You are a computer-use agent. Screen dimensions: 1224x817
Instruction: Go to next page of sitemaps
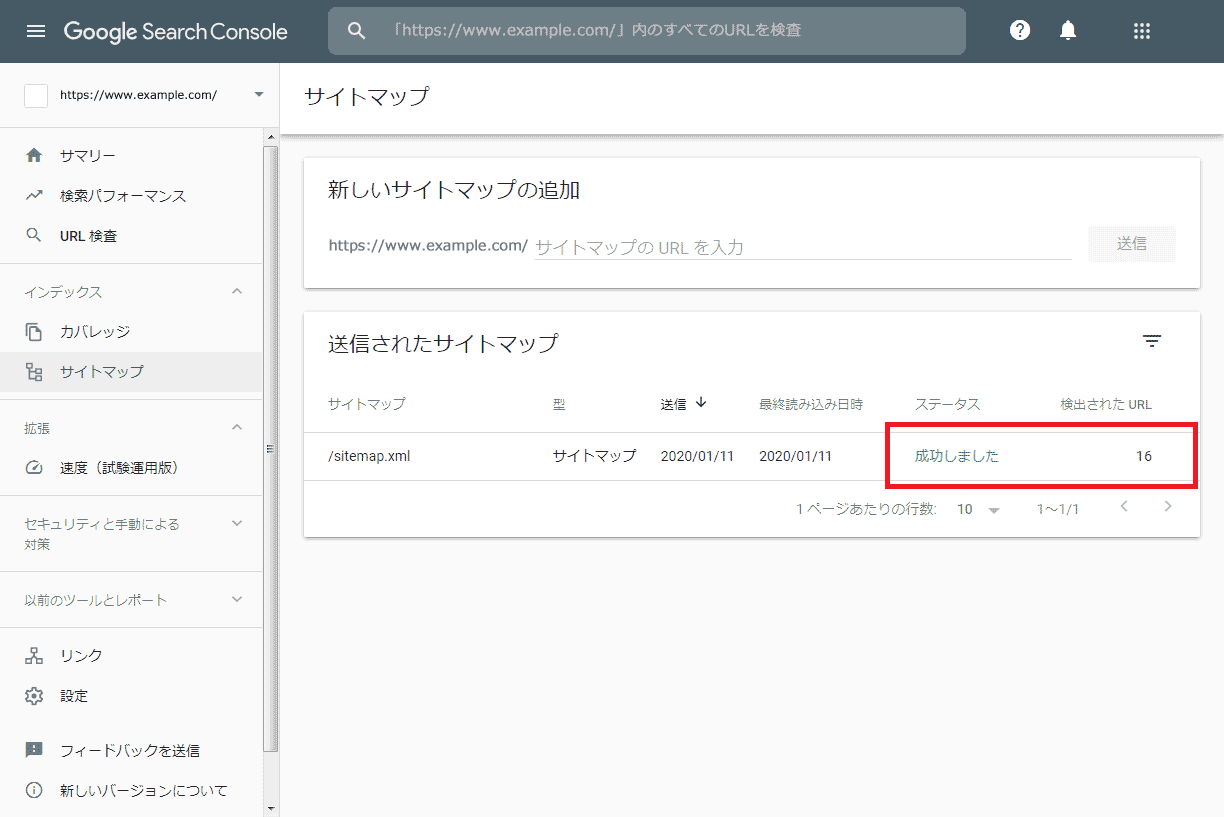coord(1168,508)
